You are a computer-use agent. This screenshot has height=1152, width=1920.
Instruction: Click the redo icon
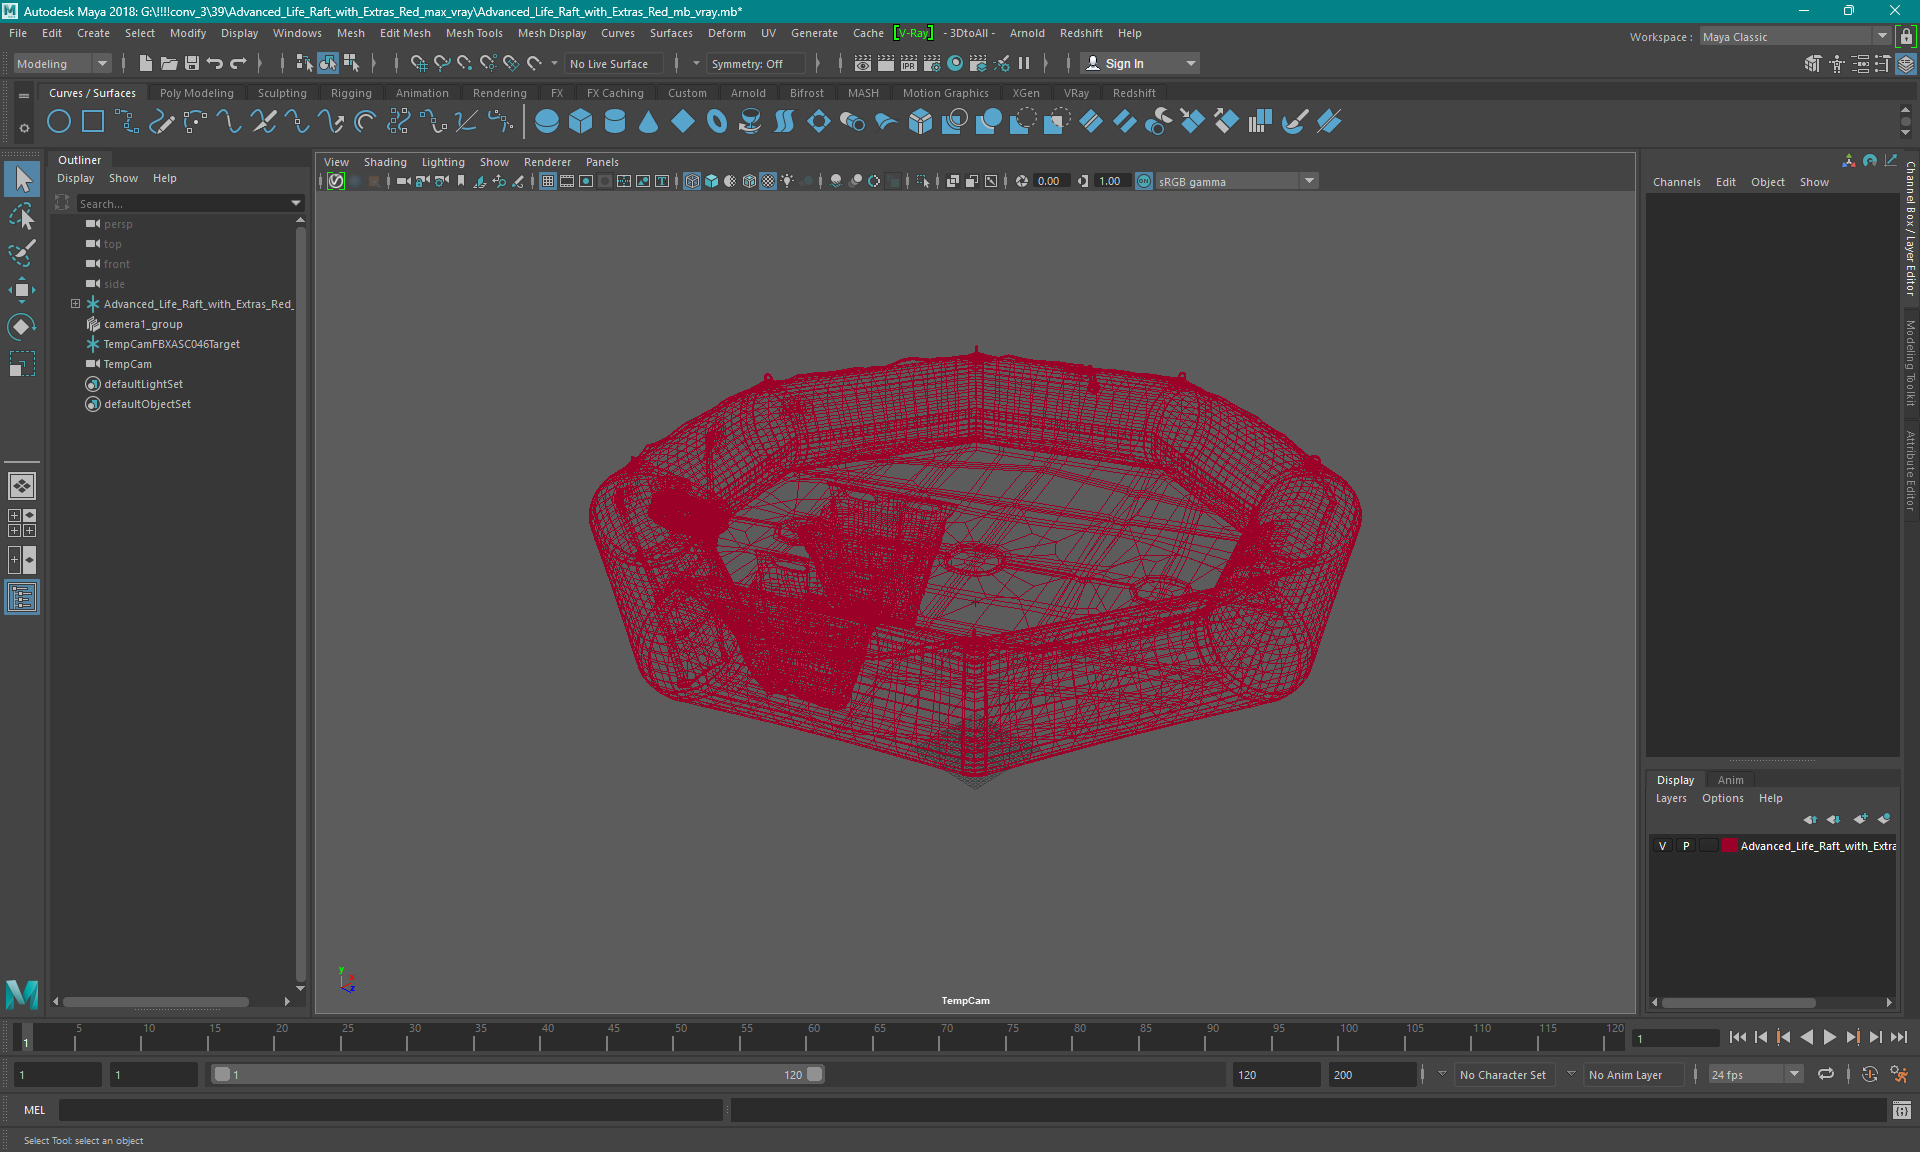238,63
